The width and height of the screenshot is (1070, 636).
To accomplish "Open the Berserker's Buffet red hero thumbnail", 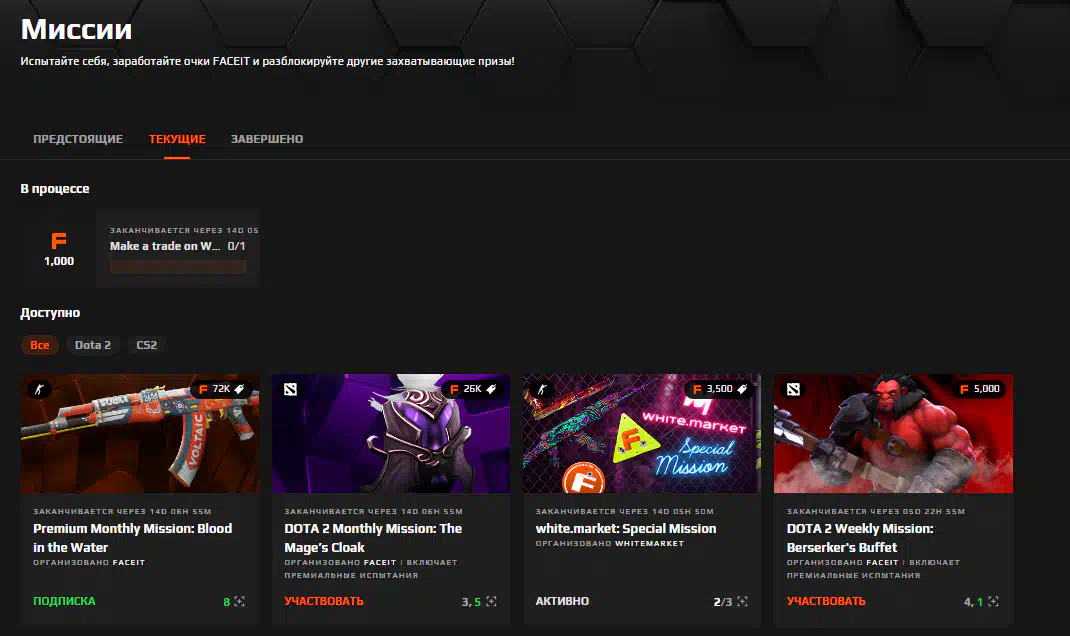I will (x=893, y=433).
